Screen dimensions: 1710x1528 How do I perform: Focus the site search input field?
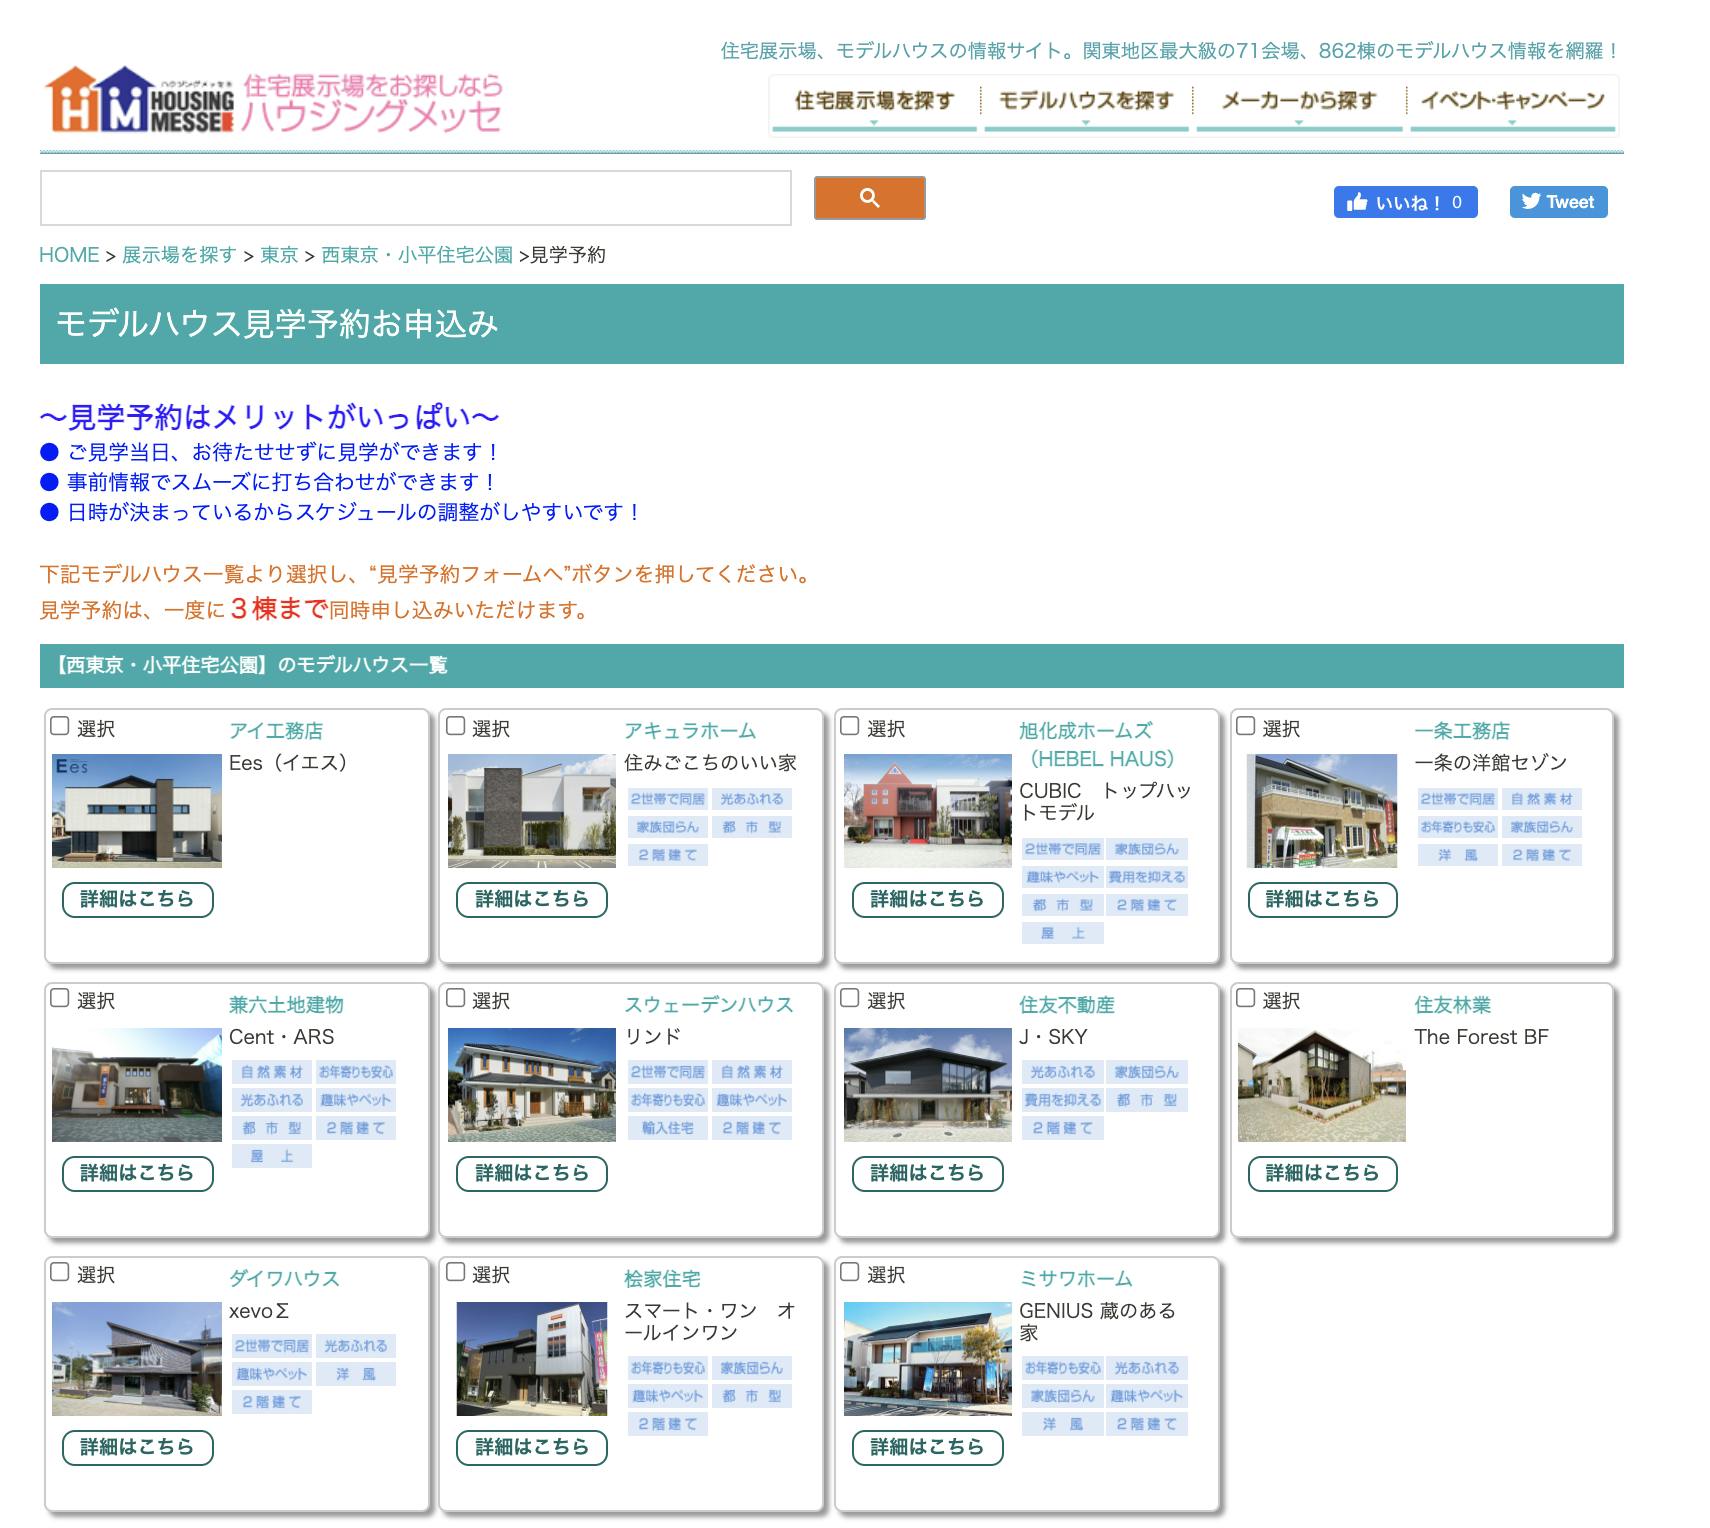pos(415,198)
